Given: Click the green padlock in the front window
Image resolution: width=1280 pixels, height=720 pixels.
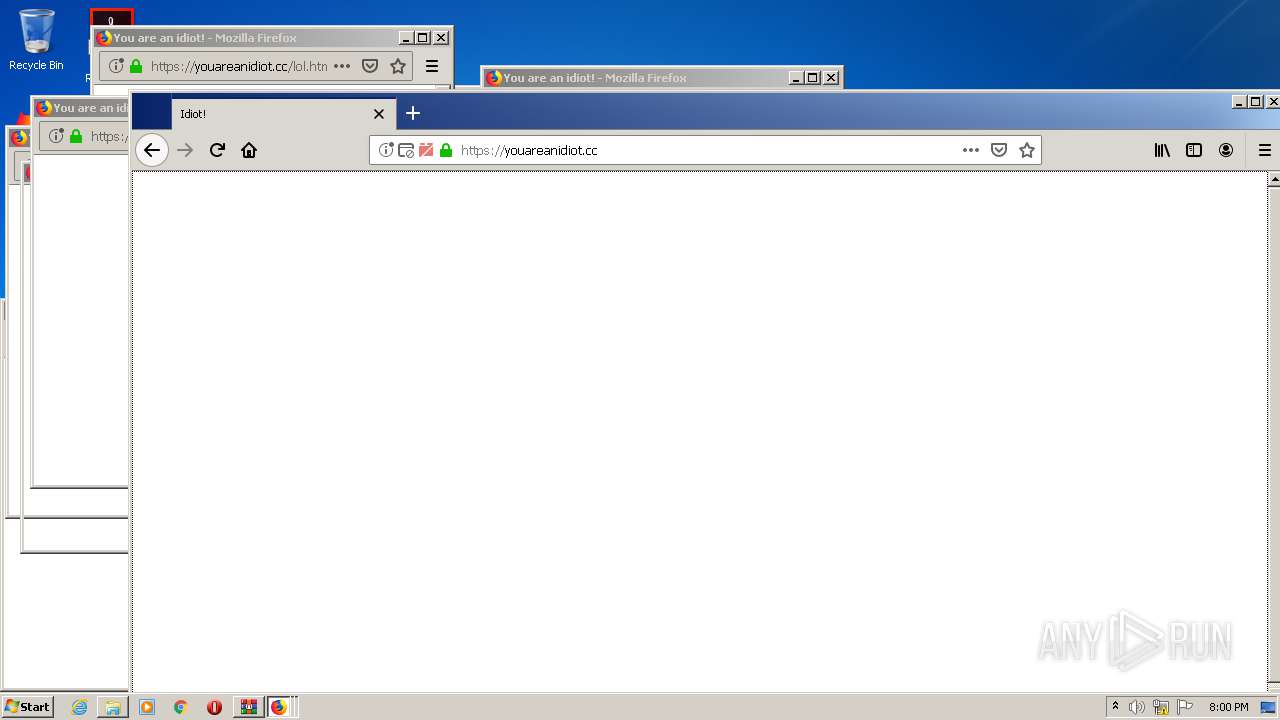Looking at the screenshot, I should [x=446, y=150].
